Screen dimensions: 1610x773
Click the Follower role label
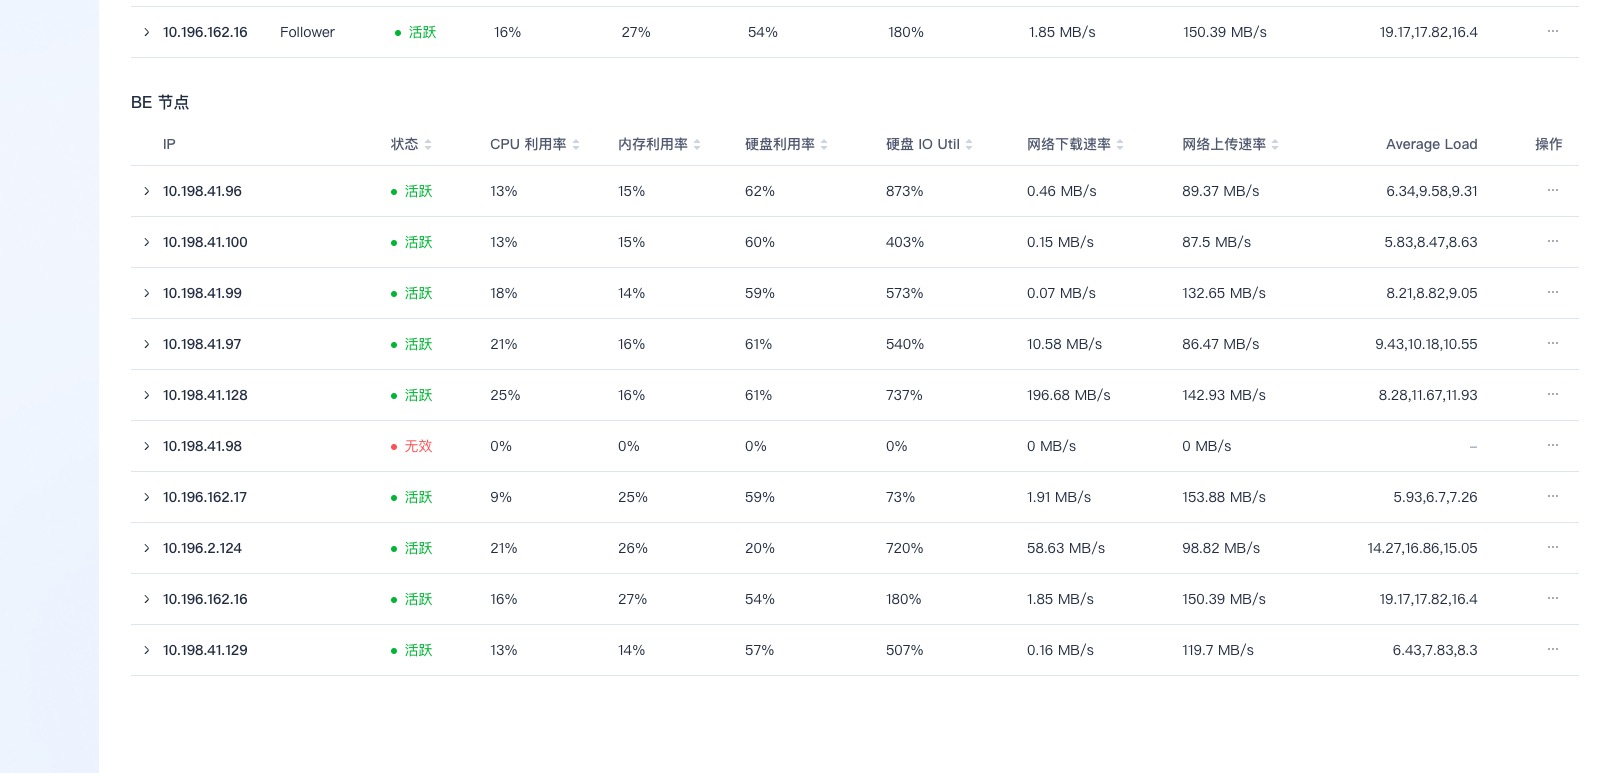[307, 32]
